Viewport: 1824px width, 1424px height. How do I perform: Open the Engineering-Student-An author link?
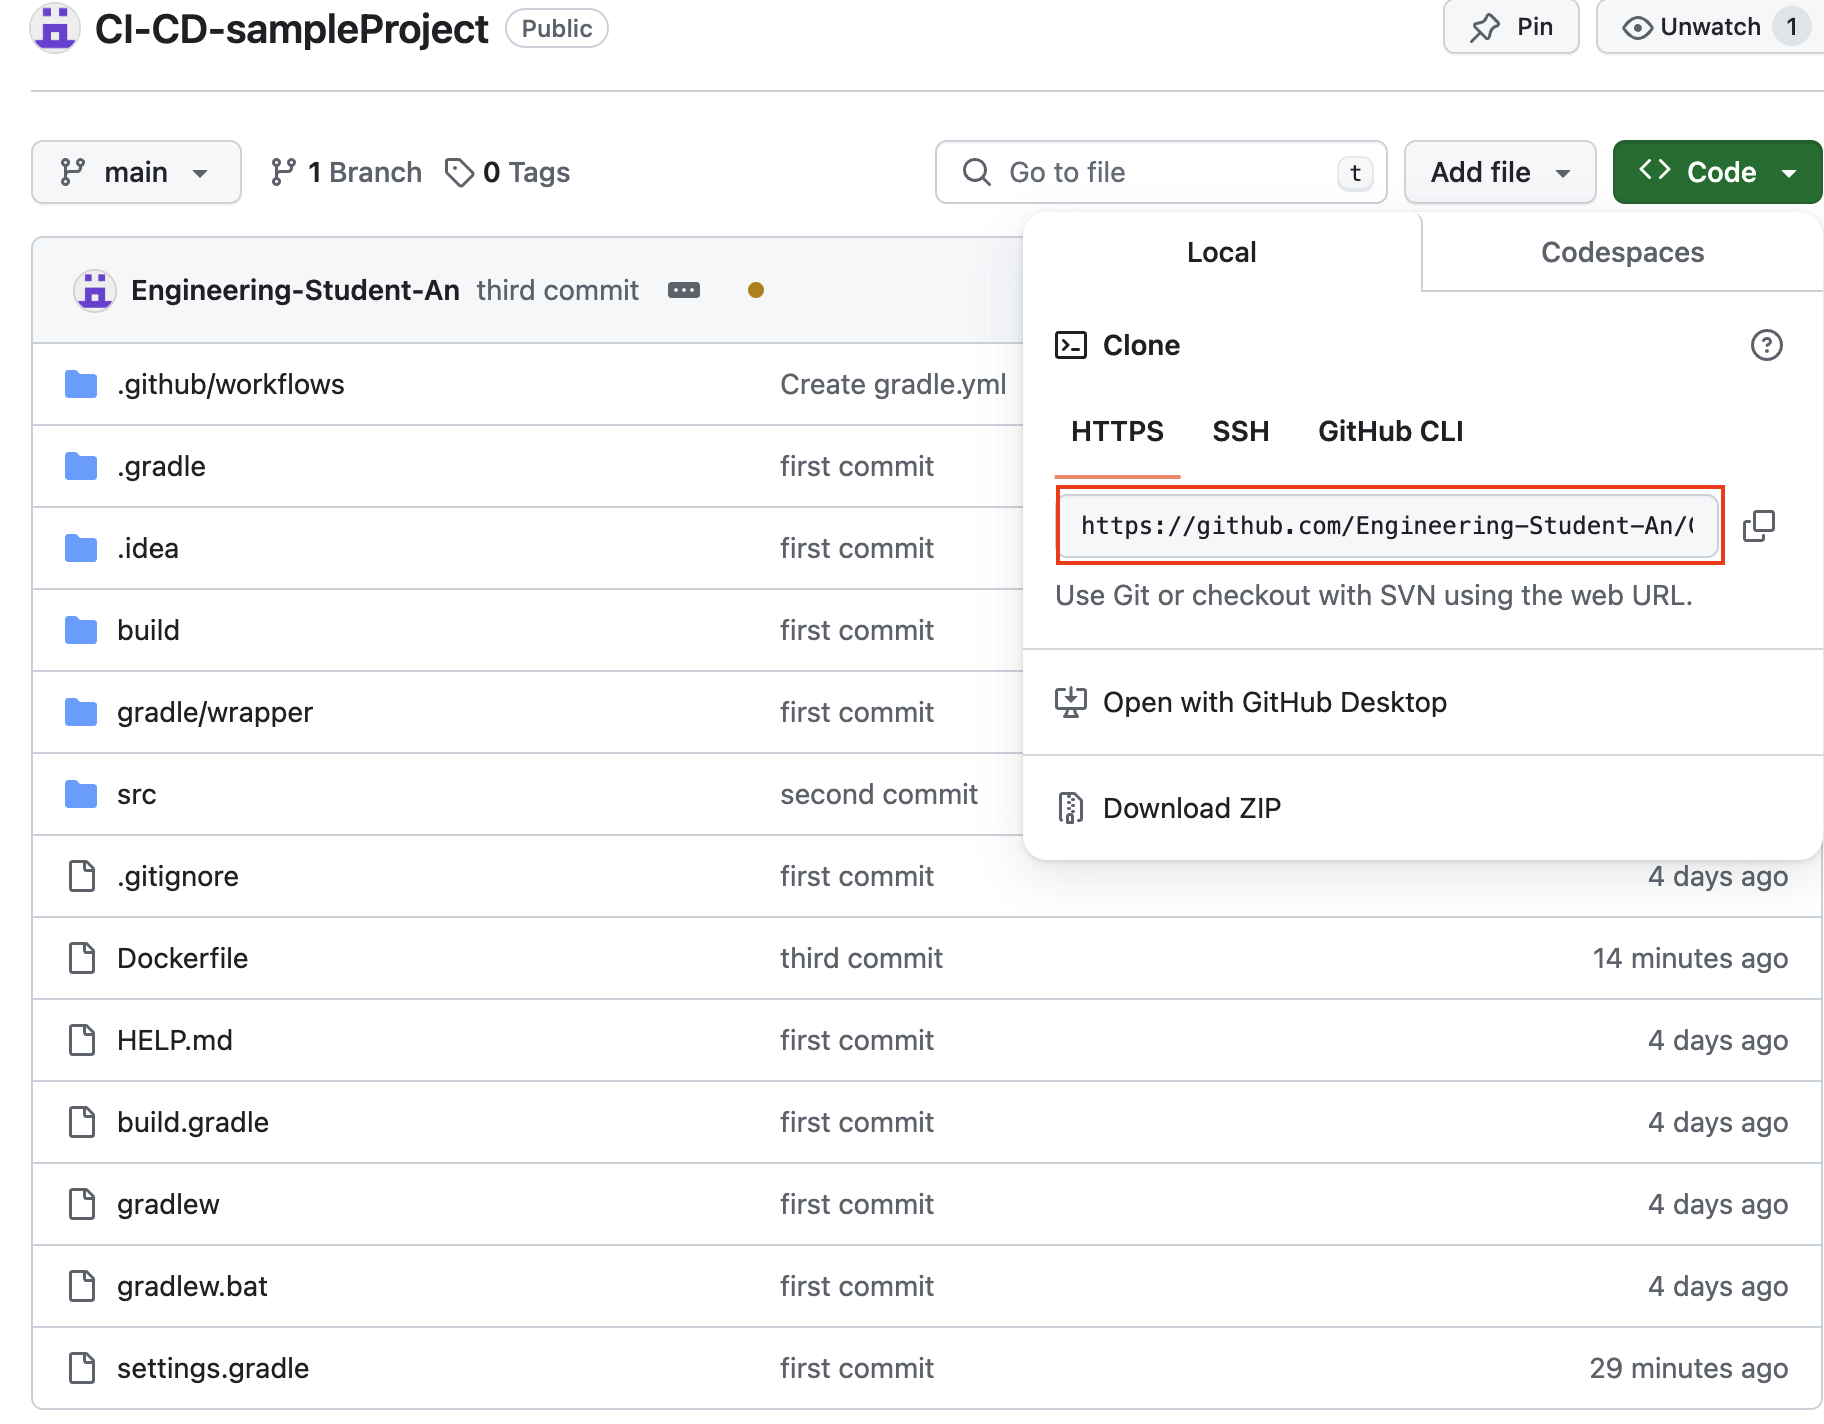[295, 290]
